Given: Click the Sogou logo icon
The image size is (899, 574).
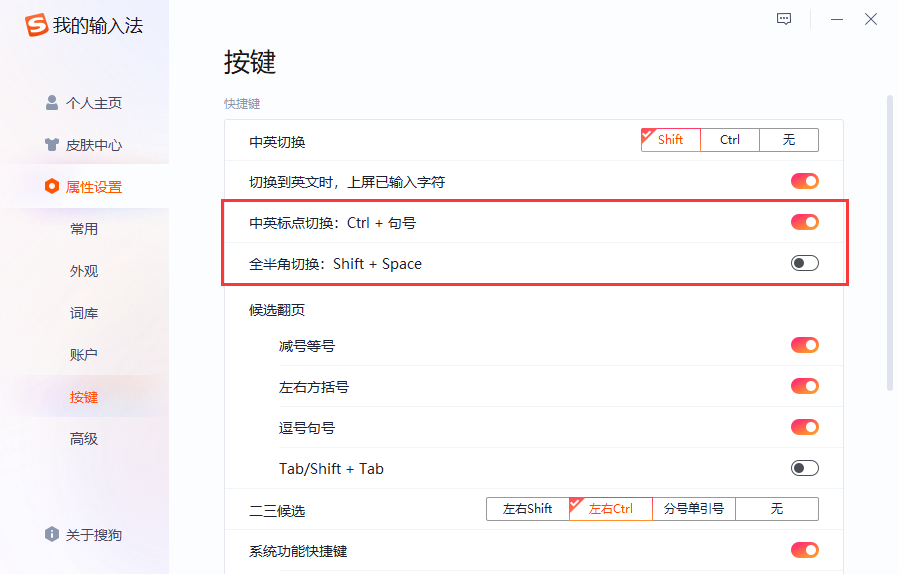Looking at the screenshot, I should click(x=37, y=26).
